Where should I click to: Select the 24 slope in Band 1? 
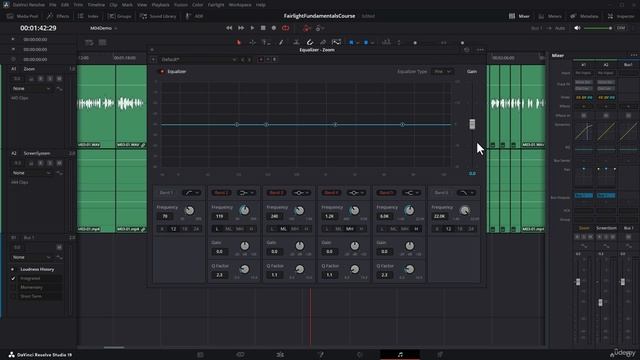(196, 229)
